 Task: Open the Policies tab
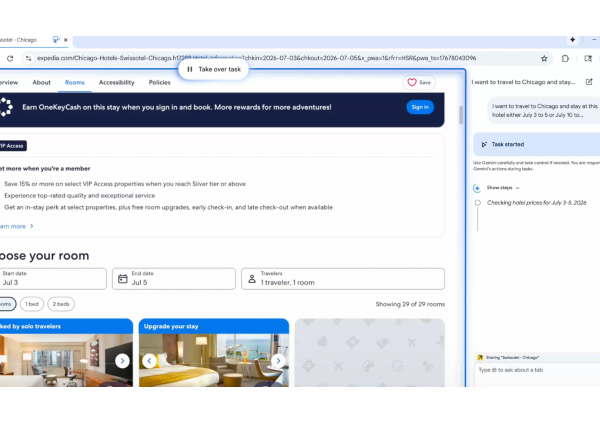tap(160, 82)
